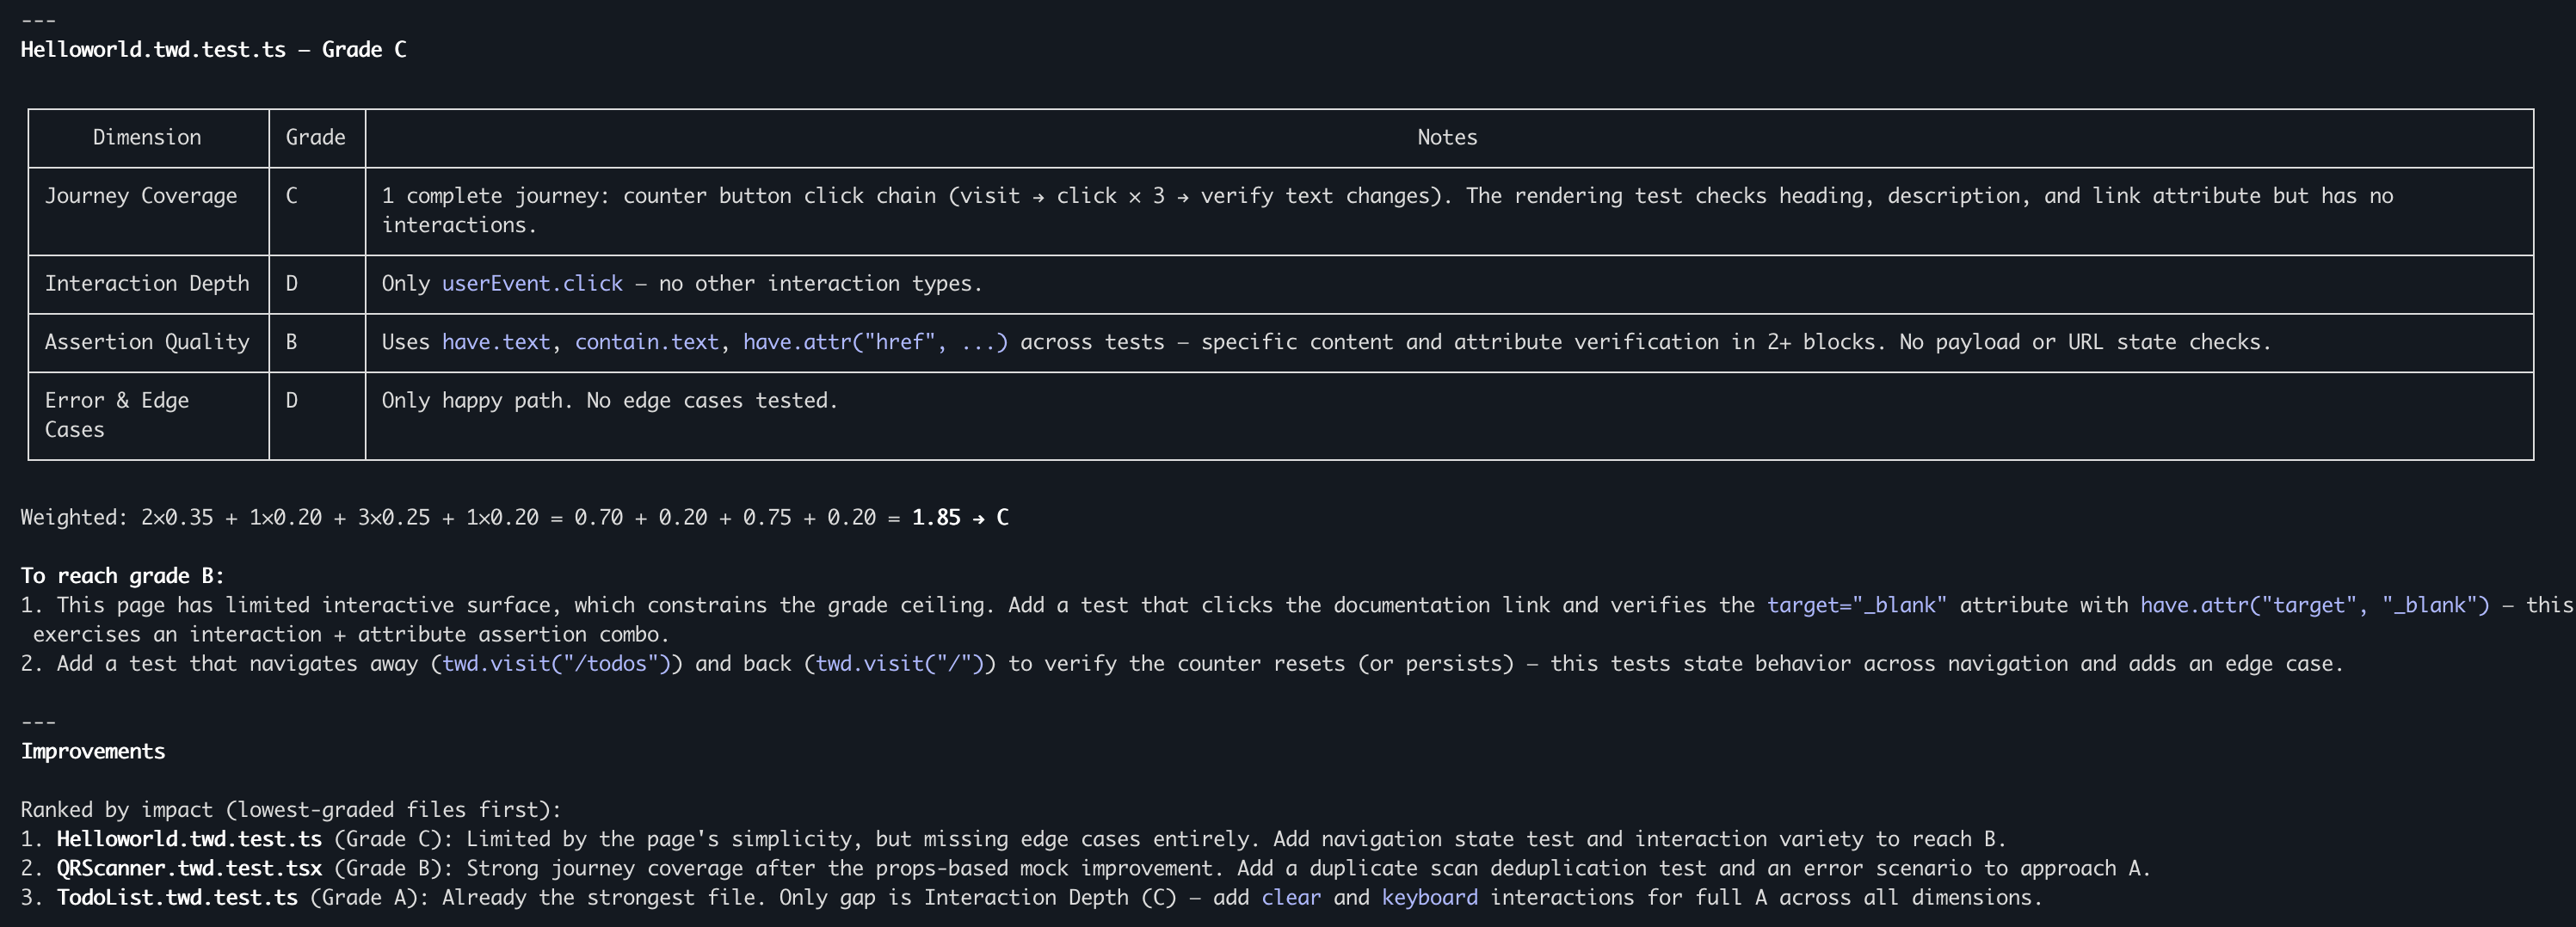2576x927 pixels.
Task: Click the QRScanner.twd.test.tsx file name
Action: (x=189, y=869)
